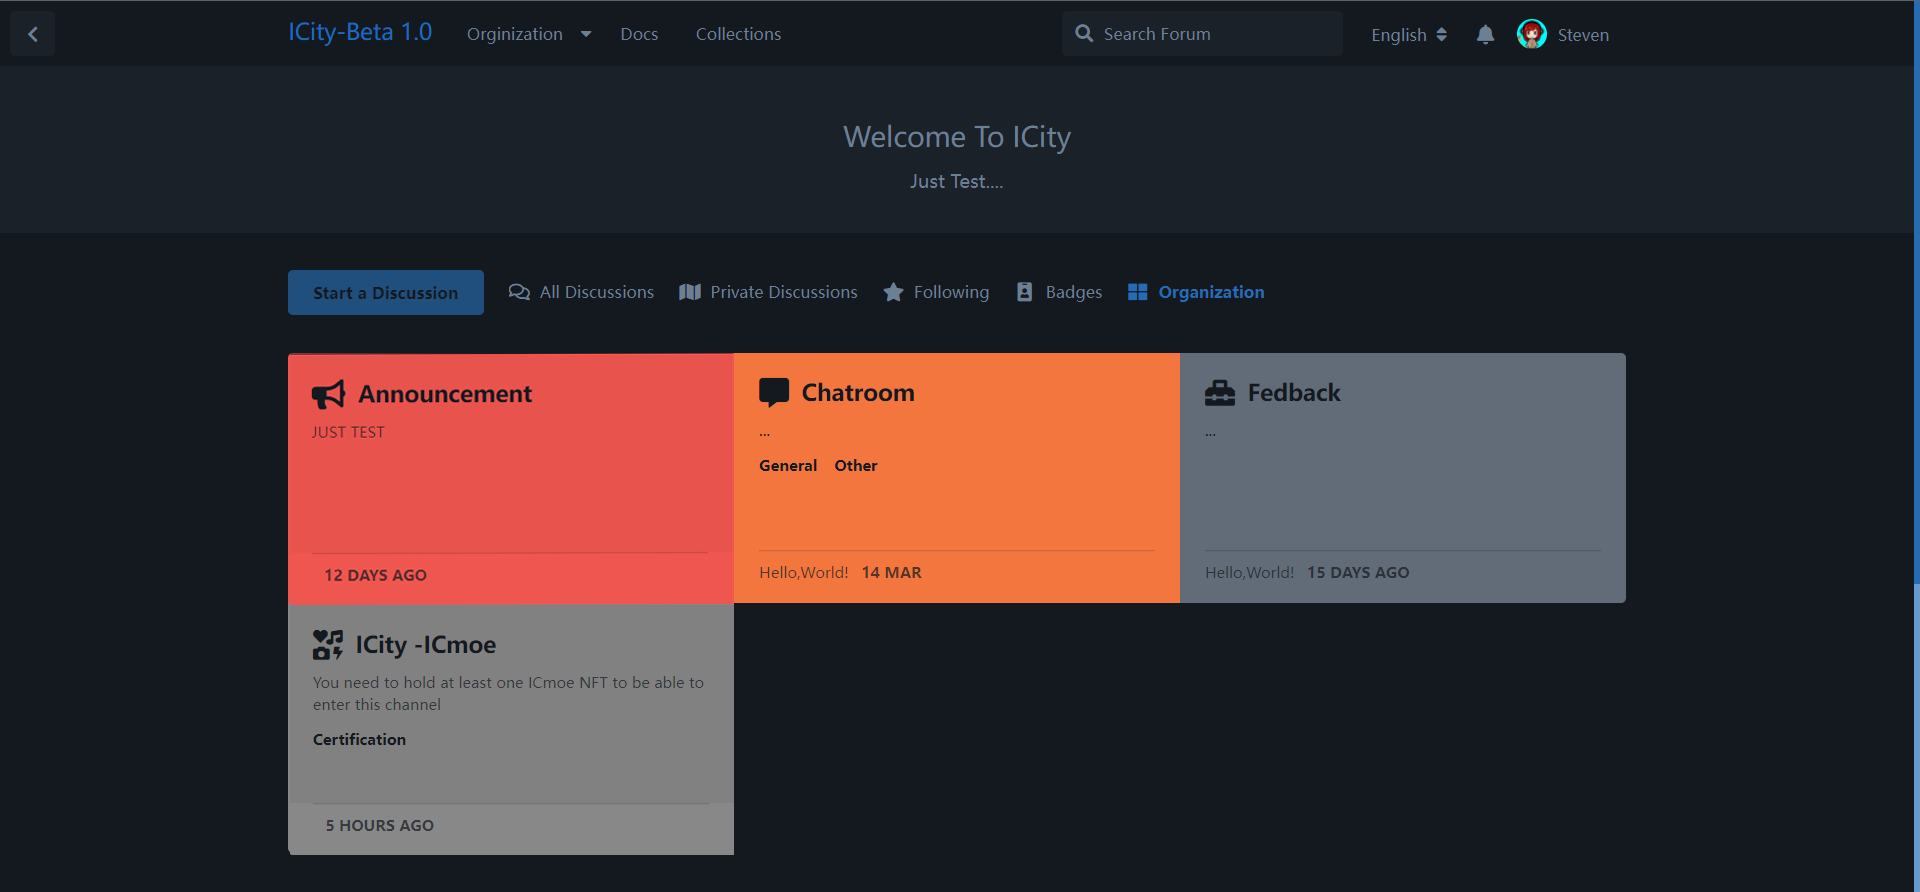Open Steven's user menu

[x=1563, y=35]
